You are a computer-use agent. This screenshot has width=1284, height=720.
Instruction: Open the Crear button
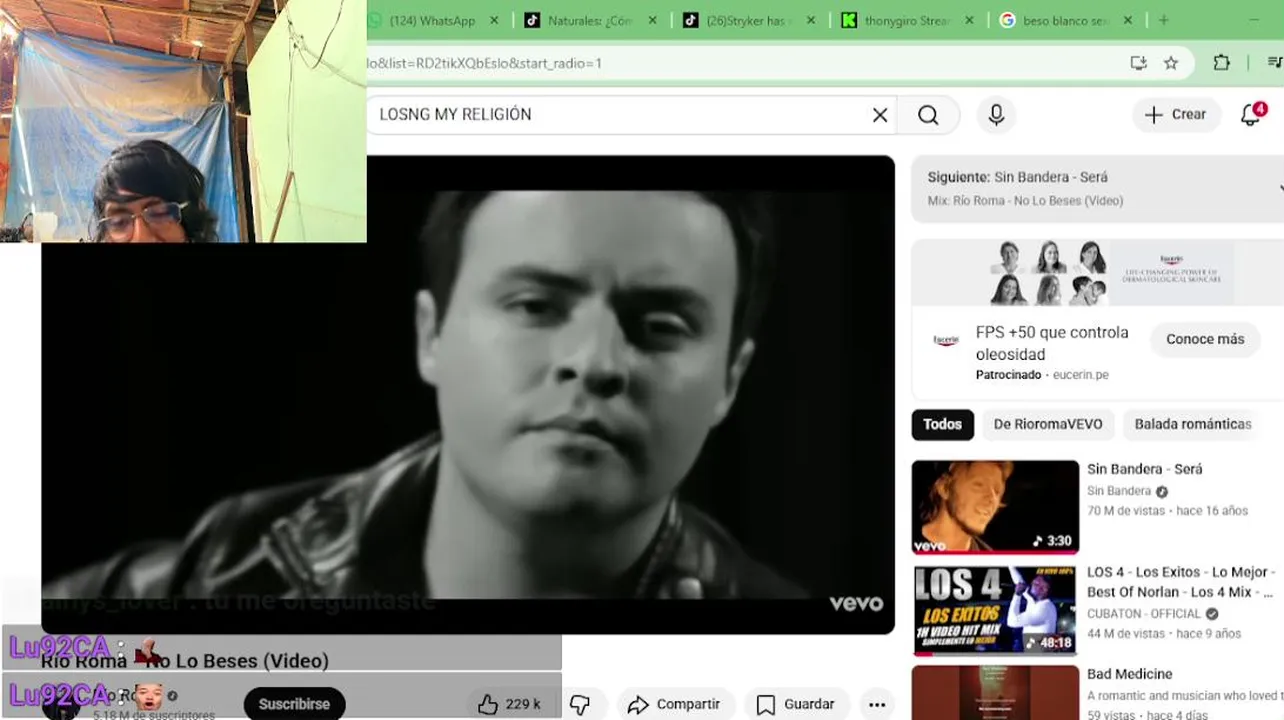tap(1176, 115)
